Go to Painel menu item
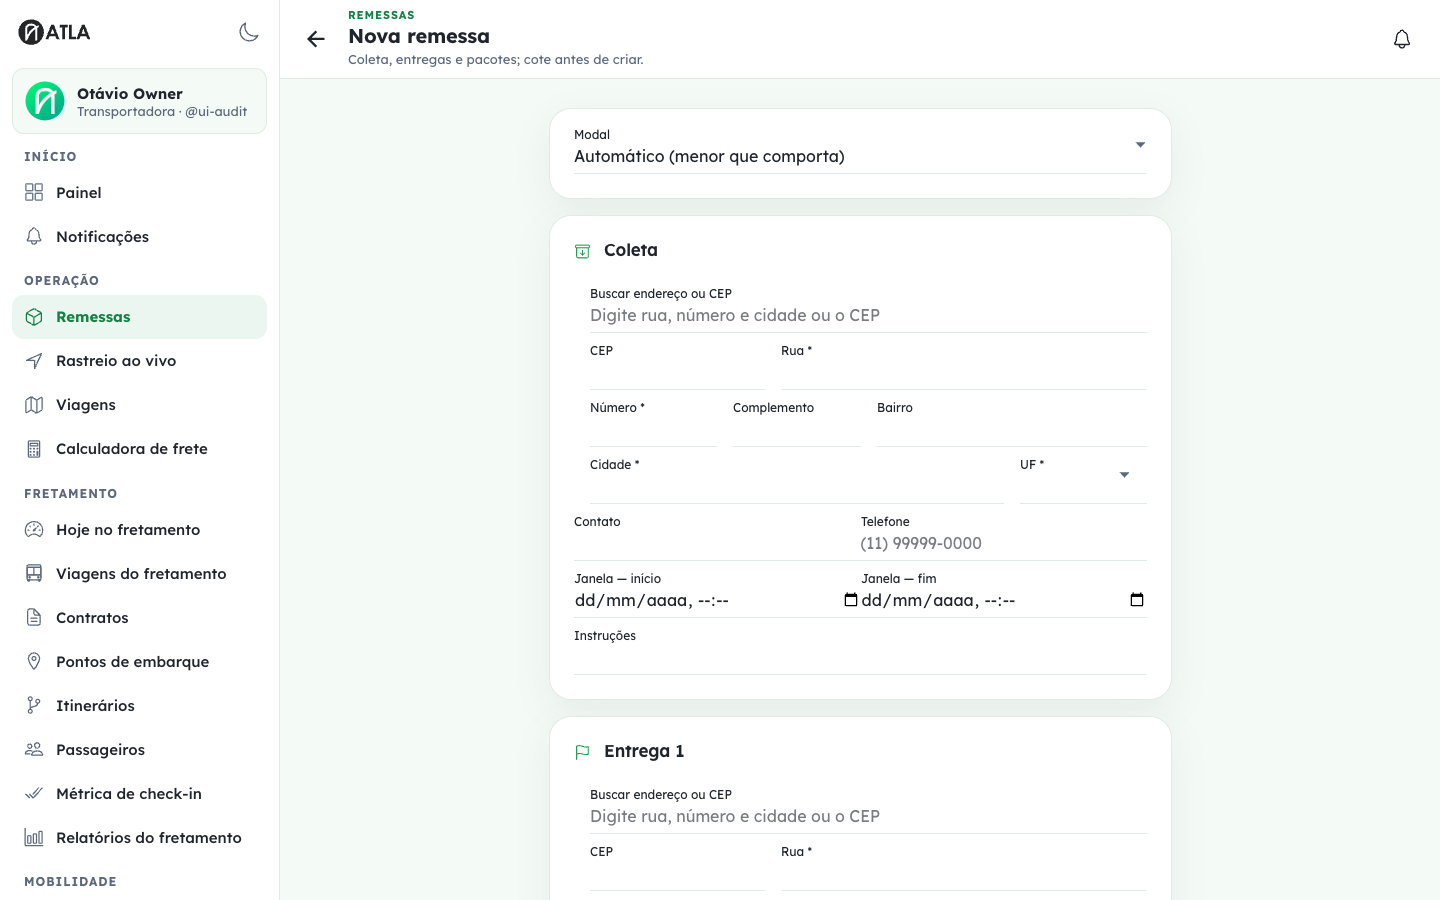The image size is (1440, 900). [x=139, y=192]
